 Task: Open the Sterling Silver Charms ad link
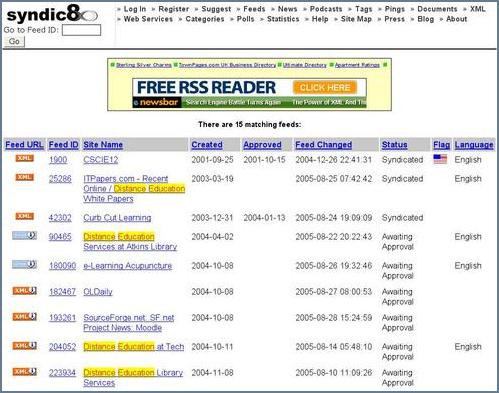coord(144,65)
